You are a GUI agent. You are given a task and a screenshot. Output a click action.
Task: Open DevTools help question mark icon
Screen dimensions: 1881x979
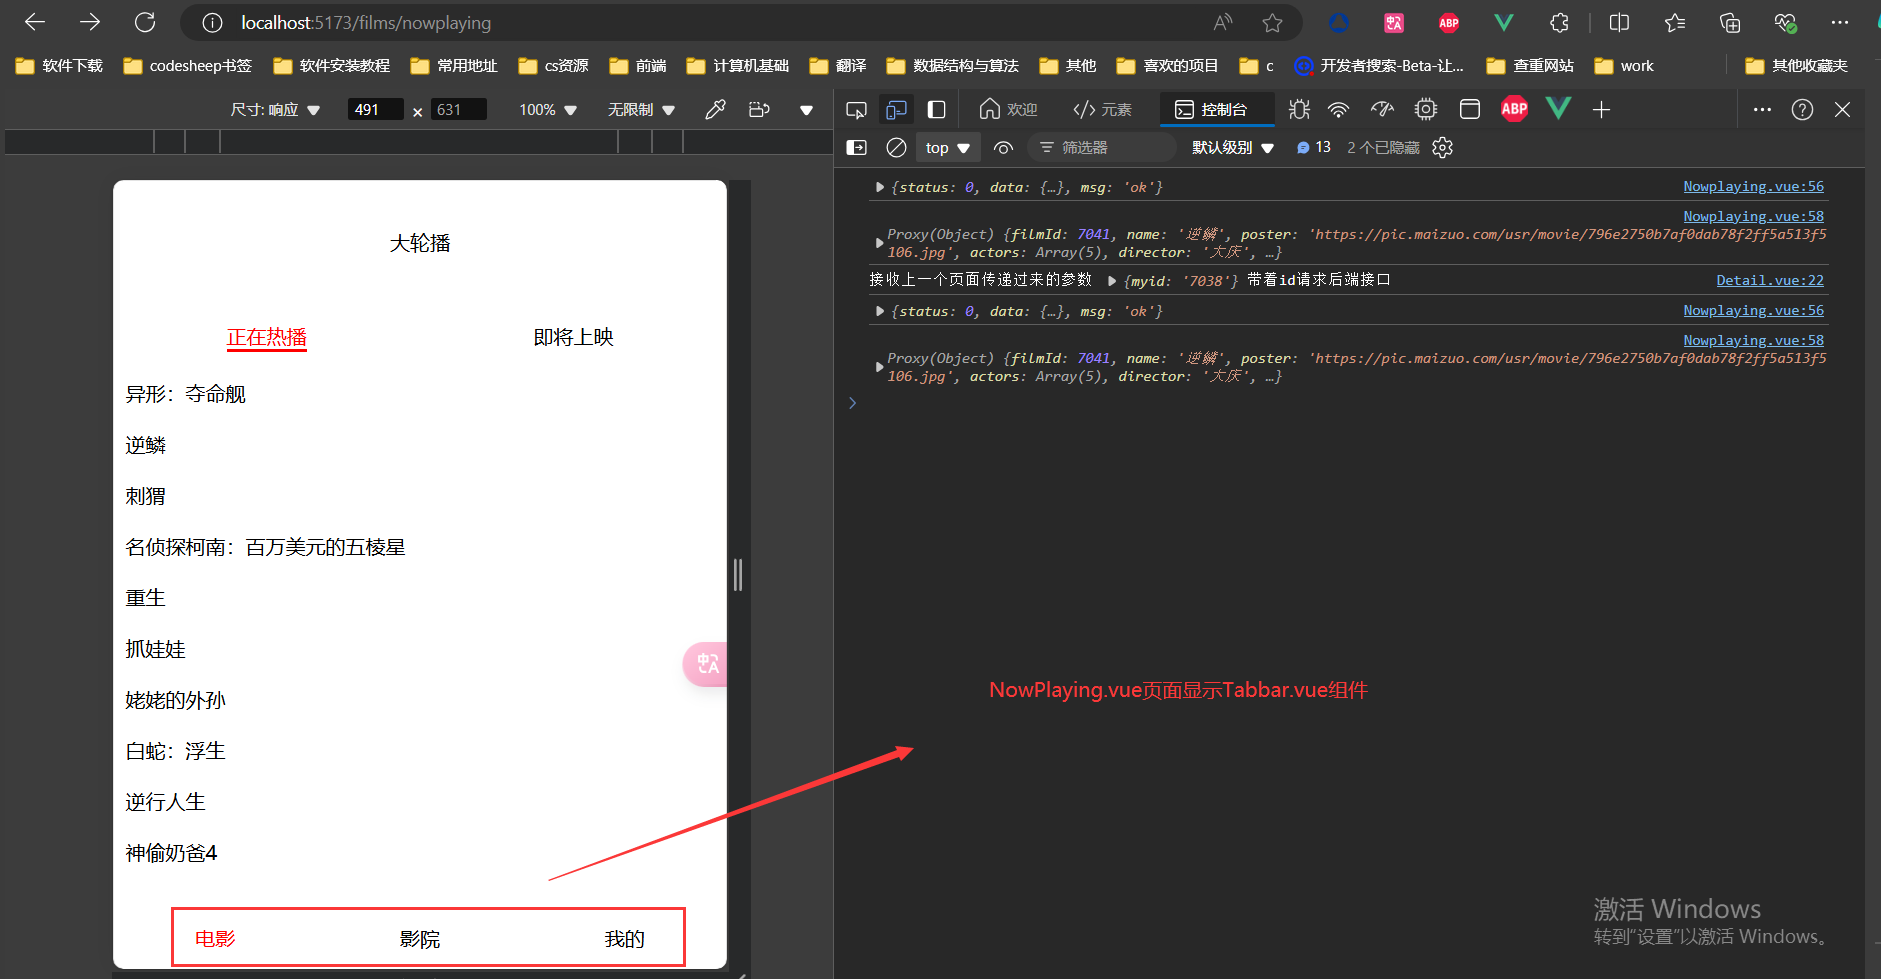tap(1802, 109)
